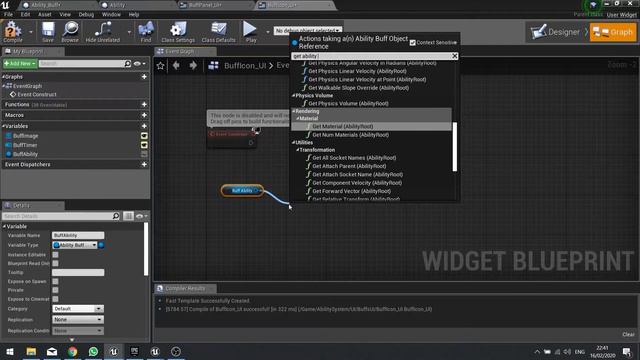Navigate back in graph history

click(x=176, y=65)
